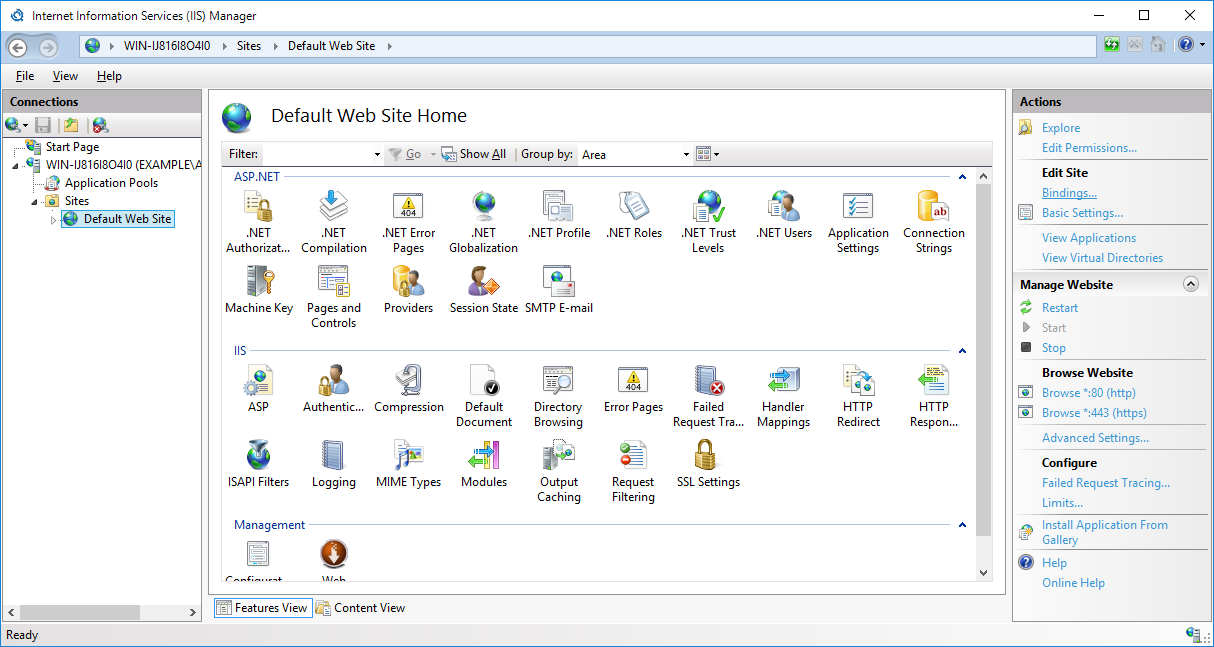Viewport: 1214px width, 647px height.
Task: Open Connection Strings feature
Action: 934,222
